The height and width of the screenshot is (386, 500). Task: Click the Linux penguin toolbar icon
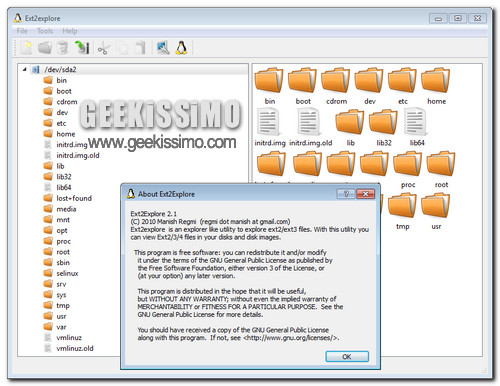(x=181, y=48)
